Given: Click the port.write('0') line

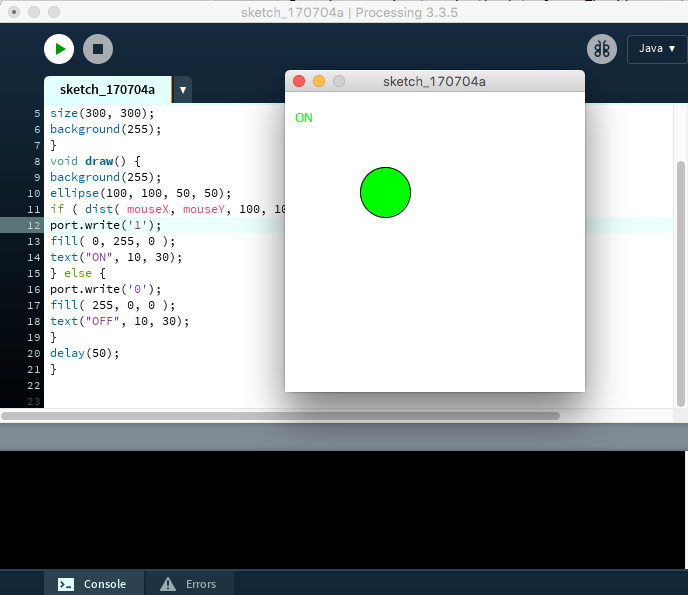Looking at the screenshot, I should 105,289.
